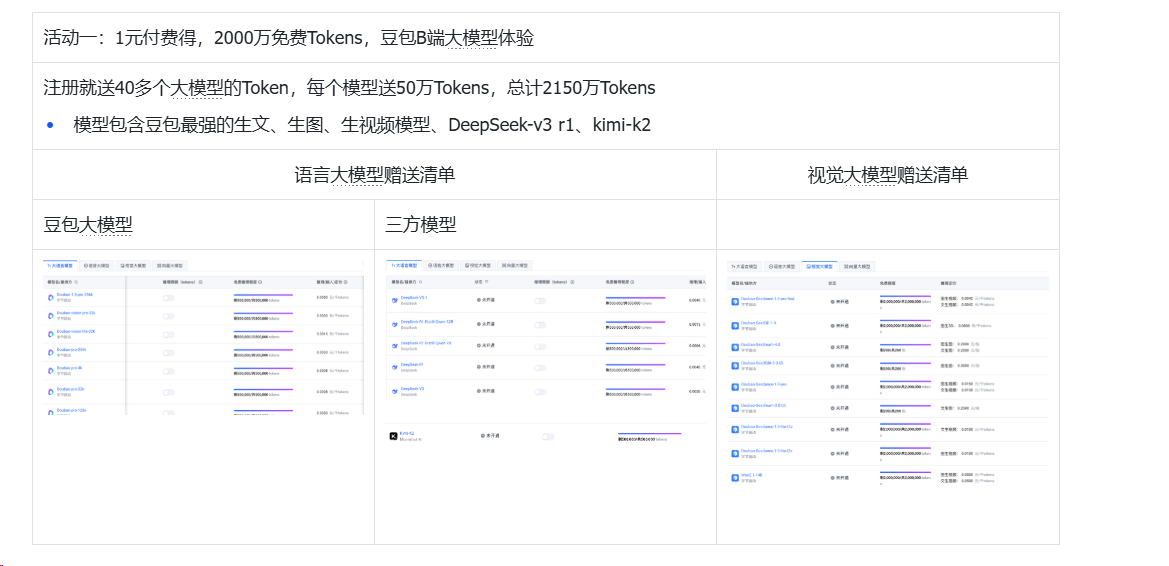Click quota progress bar for Doubao-1.5-pro-256k

263,295
